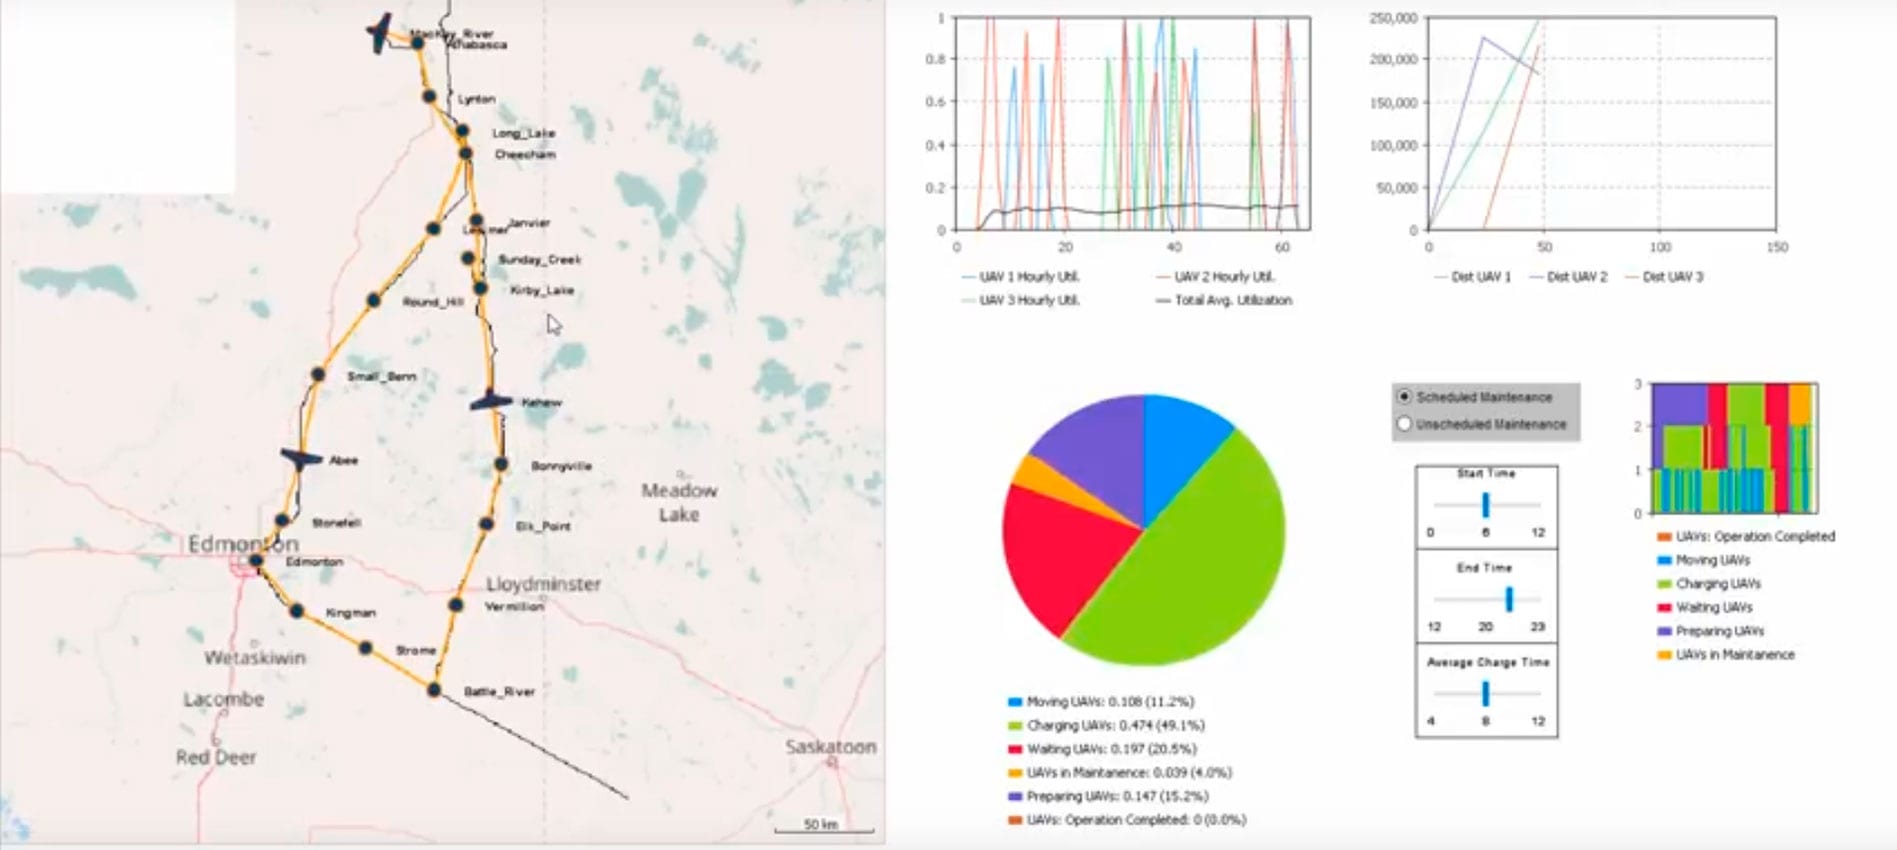Select the Vermilion station marker

455,605
